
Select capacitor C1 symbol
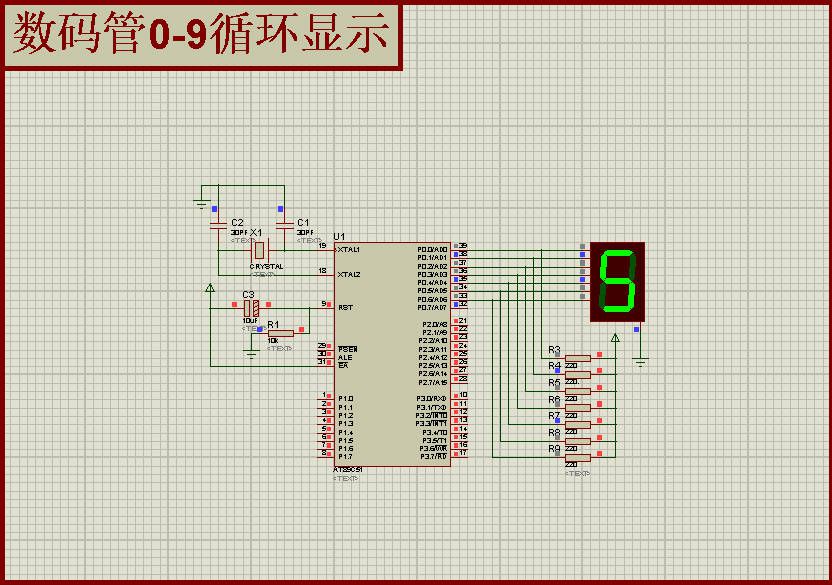(284, 226)
